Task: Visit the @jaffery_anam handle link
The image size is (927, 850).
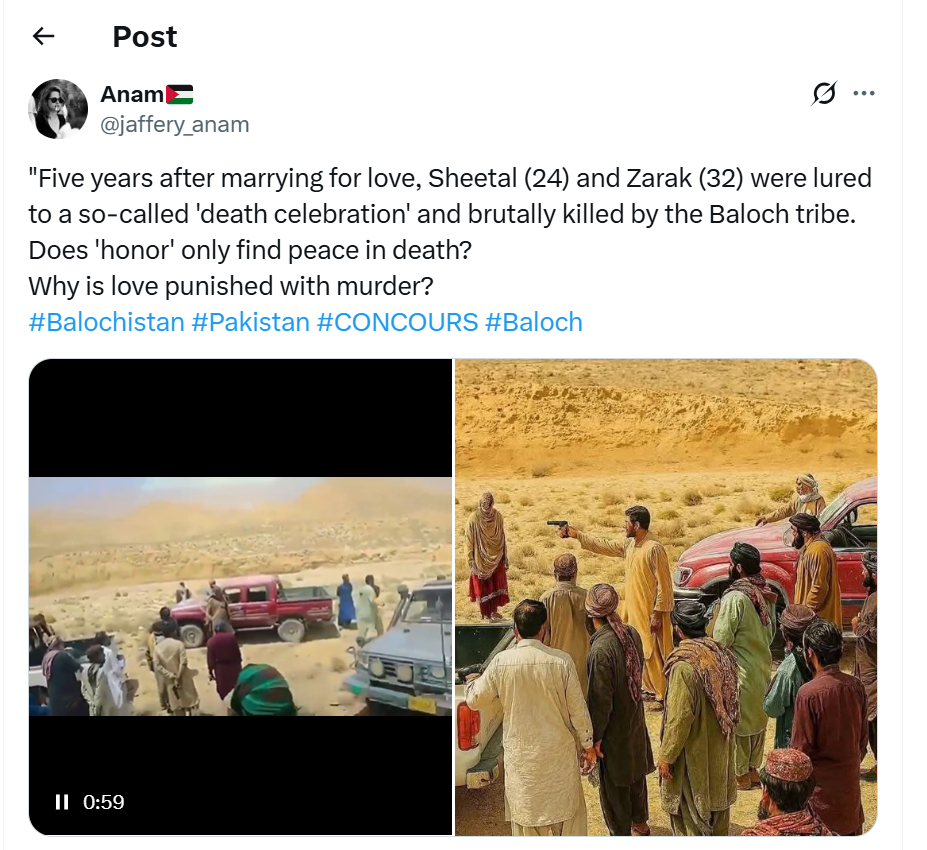Action: coord(174,125)
